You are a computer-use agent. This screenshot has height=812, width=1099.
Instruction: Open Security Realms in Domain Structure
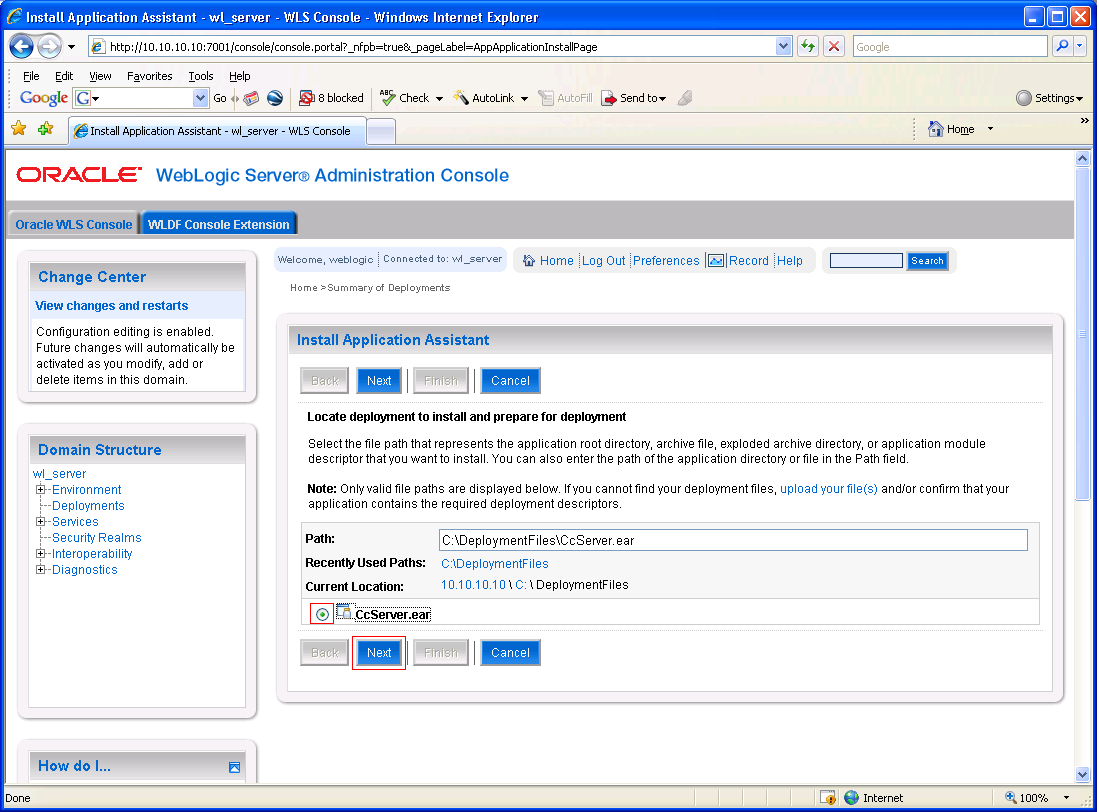pyautogui.click(x=97, y=537)
